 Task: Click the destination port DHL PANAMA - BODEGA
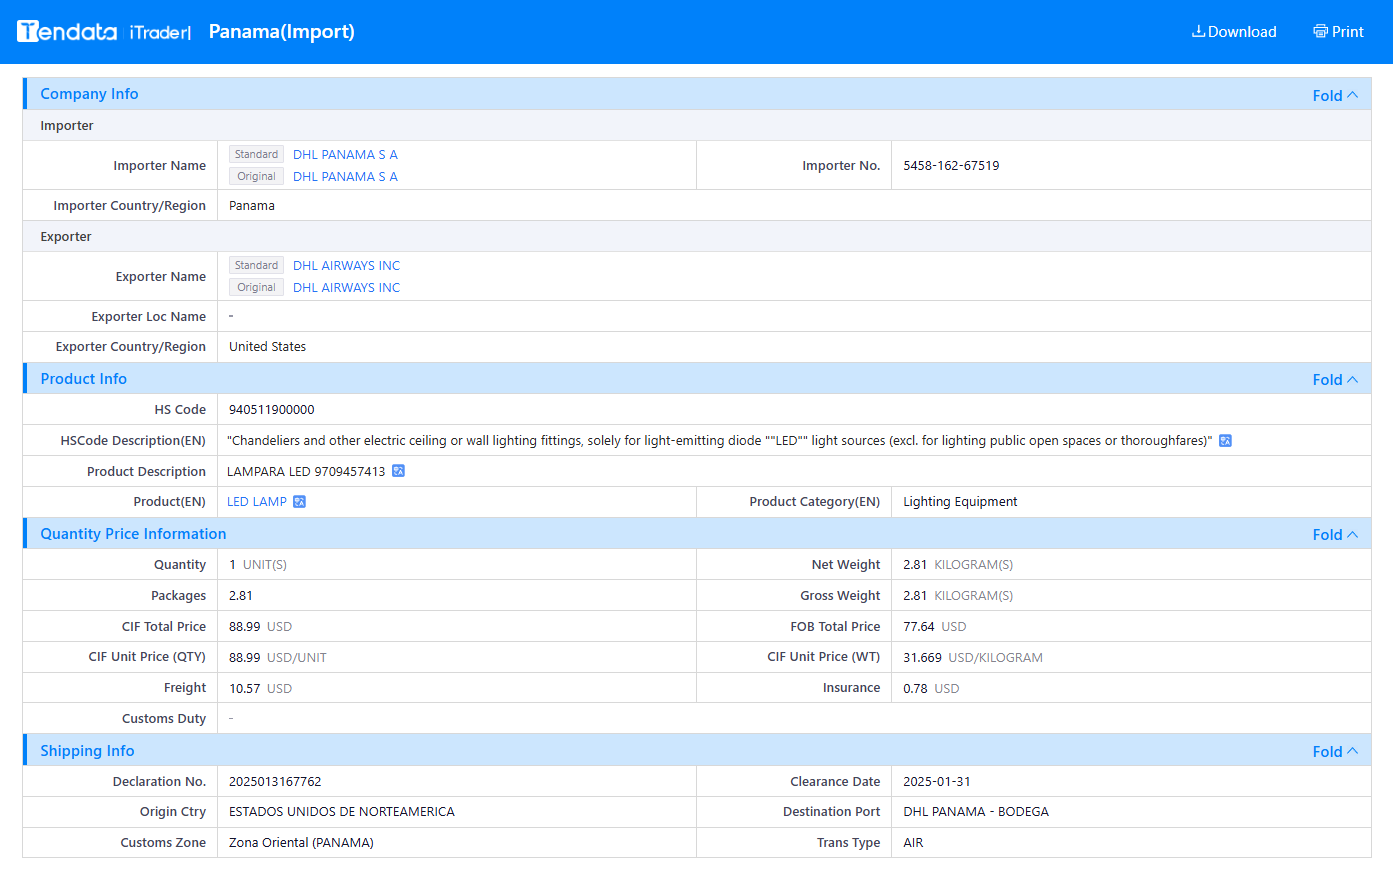tap(976, 812)
